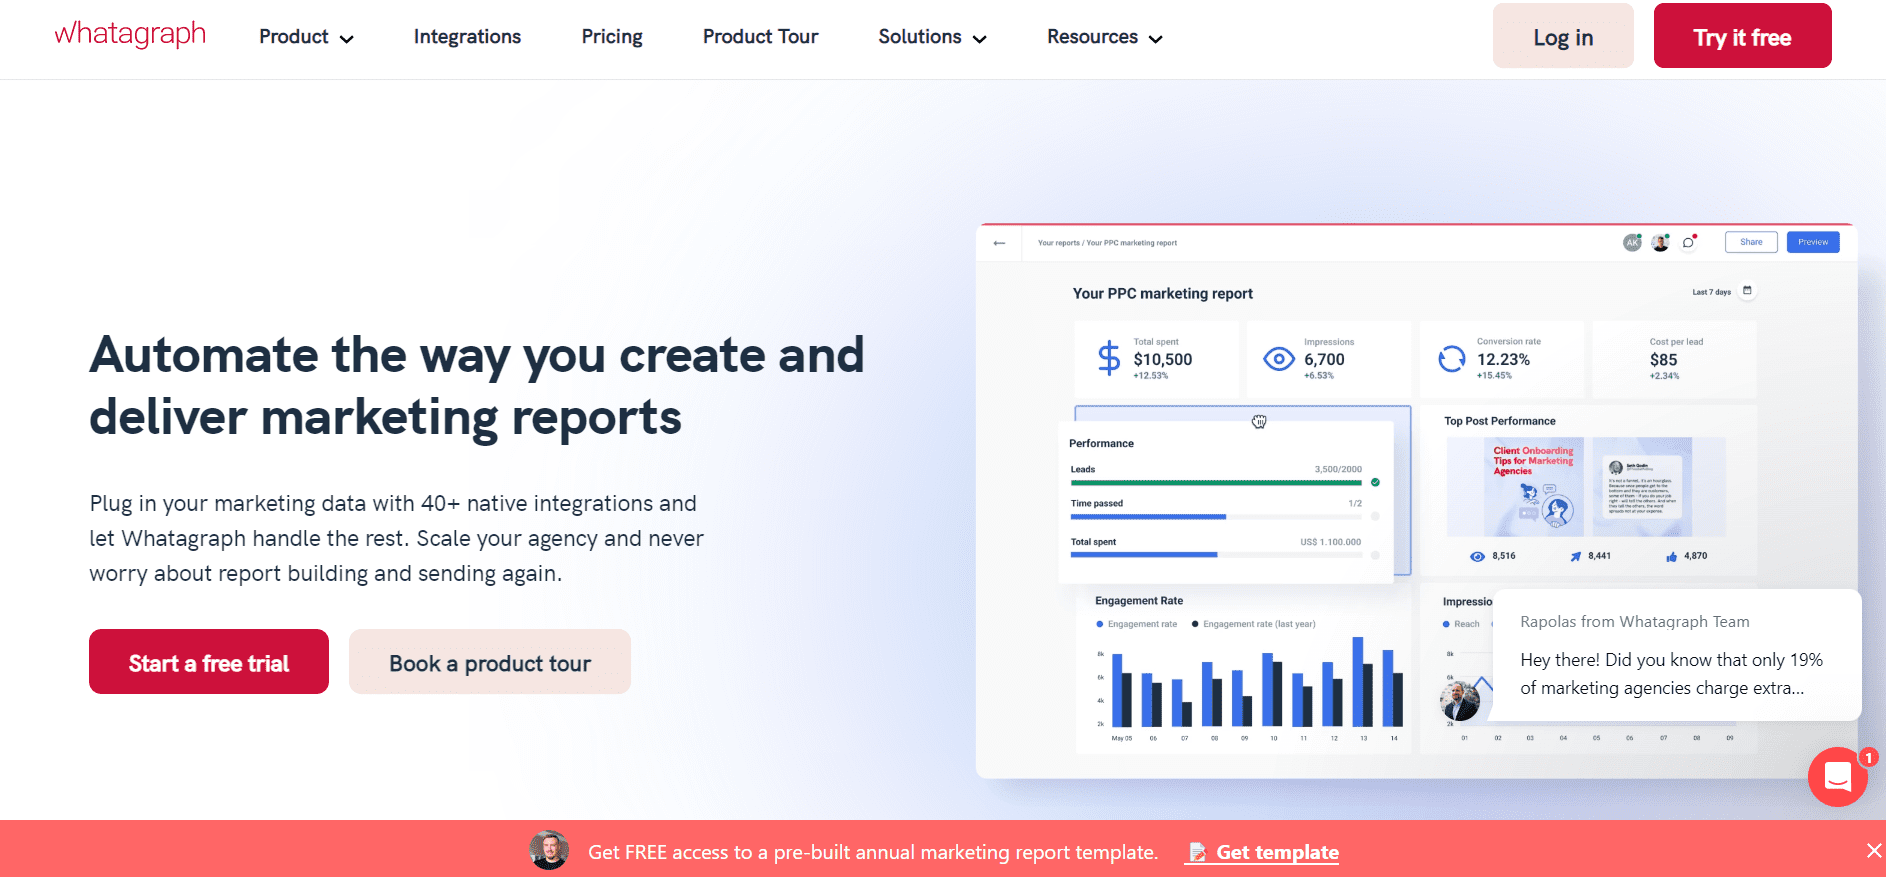Click the comment bubble icon in report header
The height and width of the screenshot is (877, 1886).
coord(1689,242)
